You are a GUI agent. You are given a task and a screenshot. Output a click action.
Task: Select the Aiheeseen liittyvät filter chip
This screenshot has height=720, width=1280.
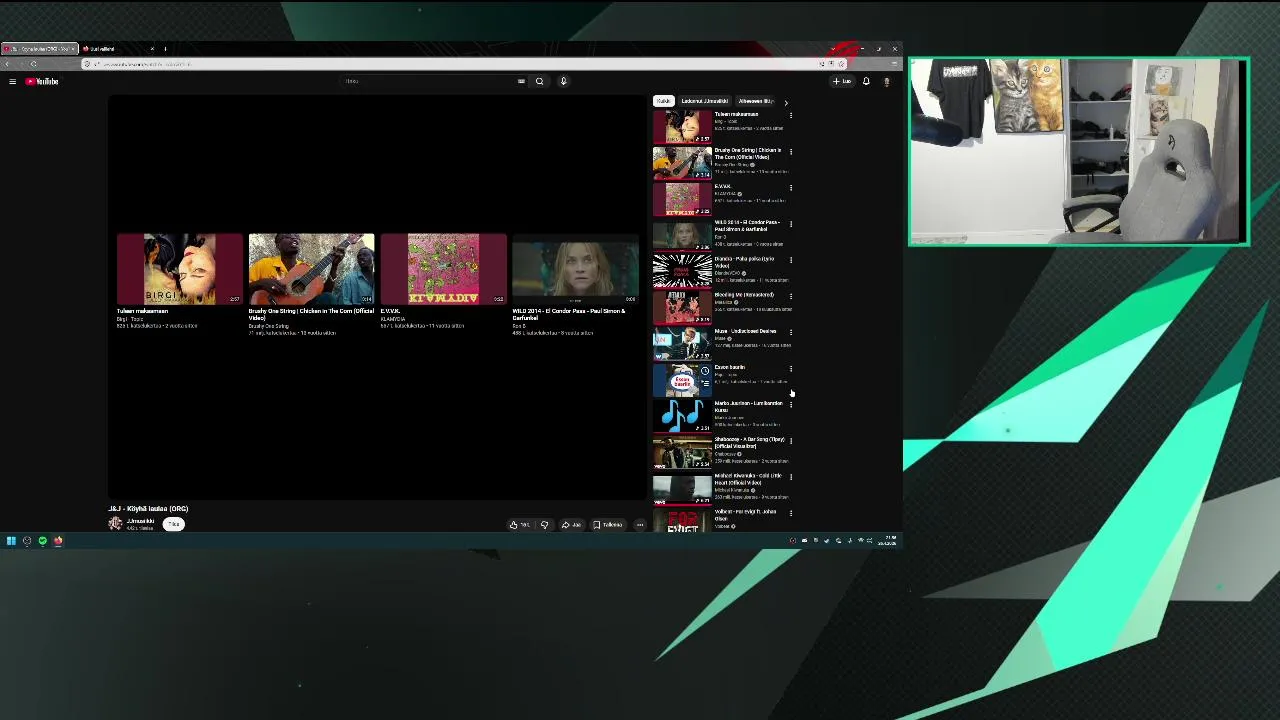pos(756,101)
